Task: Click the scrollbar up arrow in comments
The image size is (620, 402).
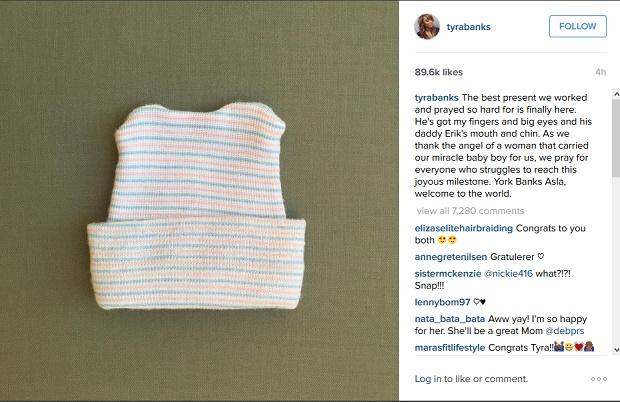Action: click(616, 94)
